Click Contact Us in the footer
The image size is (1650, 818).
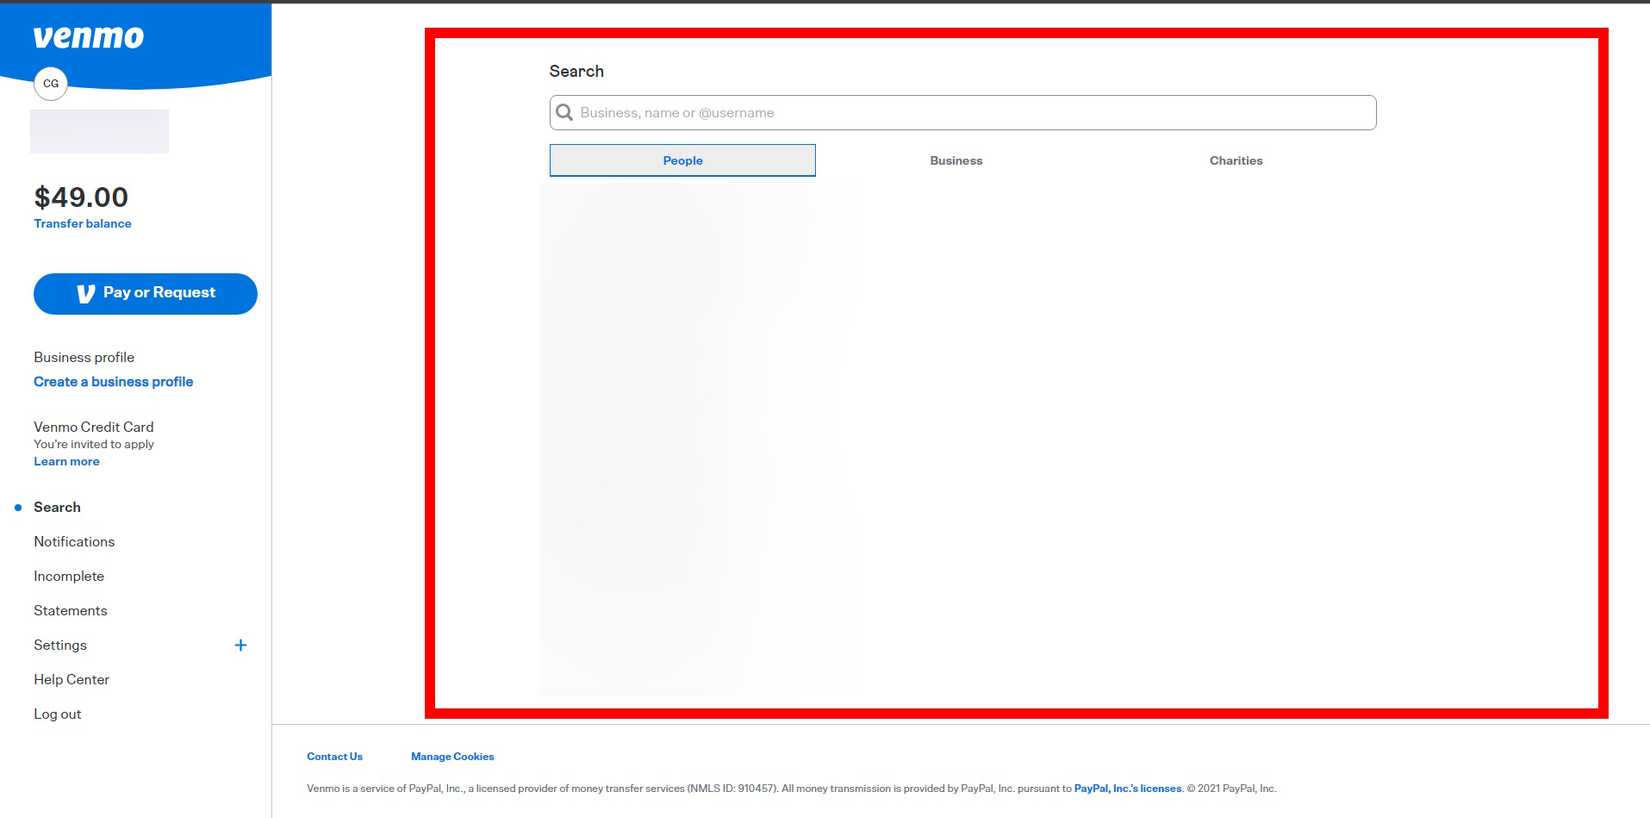pyautogui.click(x=334, y=757)
